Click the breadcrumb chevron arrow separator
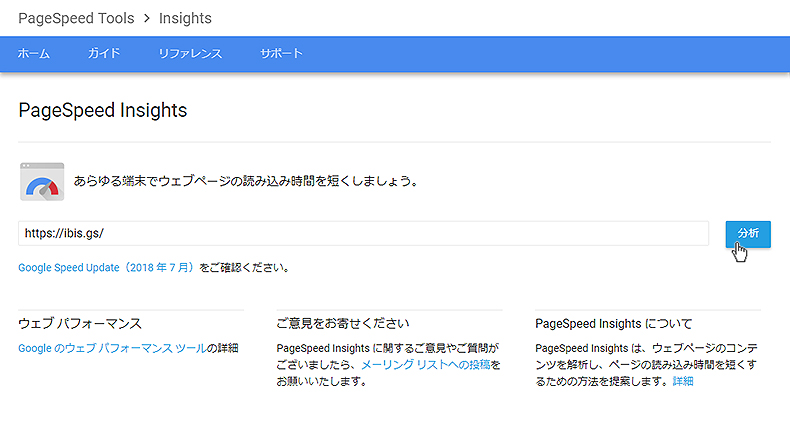 coord(147,19)
